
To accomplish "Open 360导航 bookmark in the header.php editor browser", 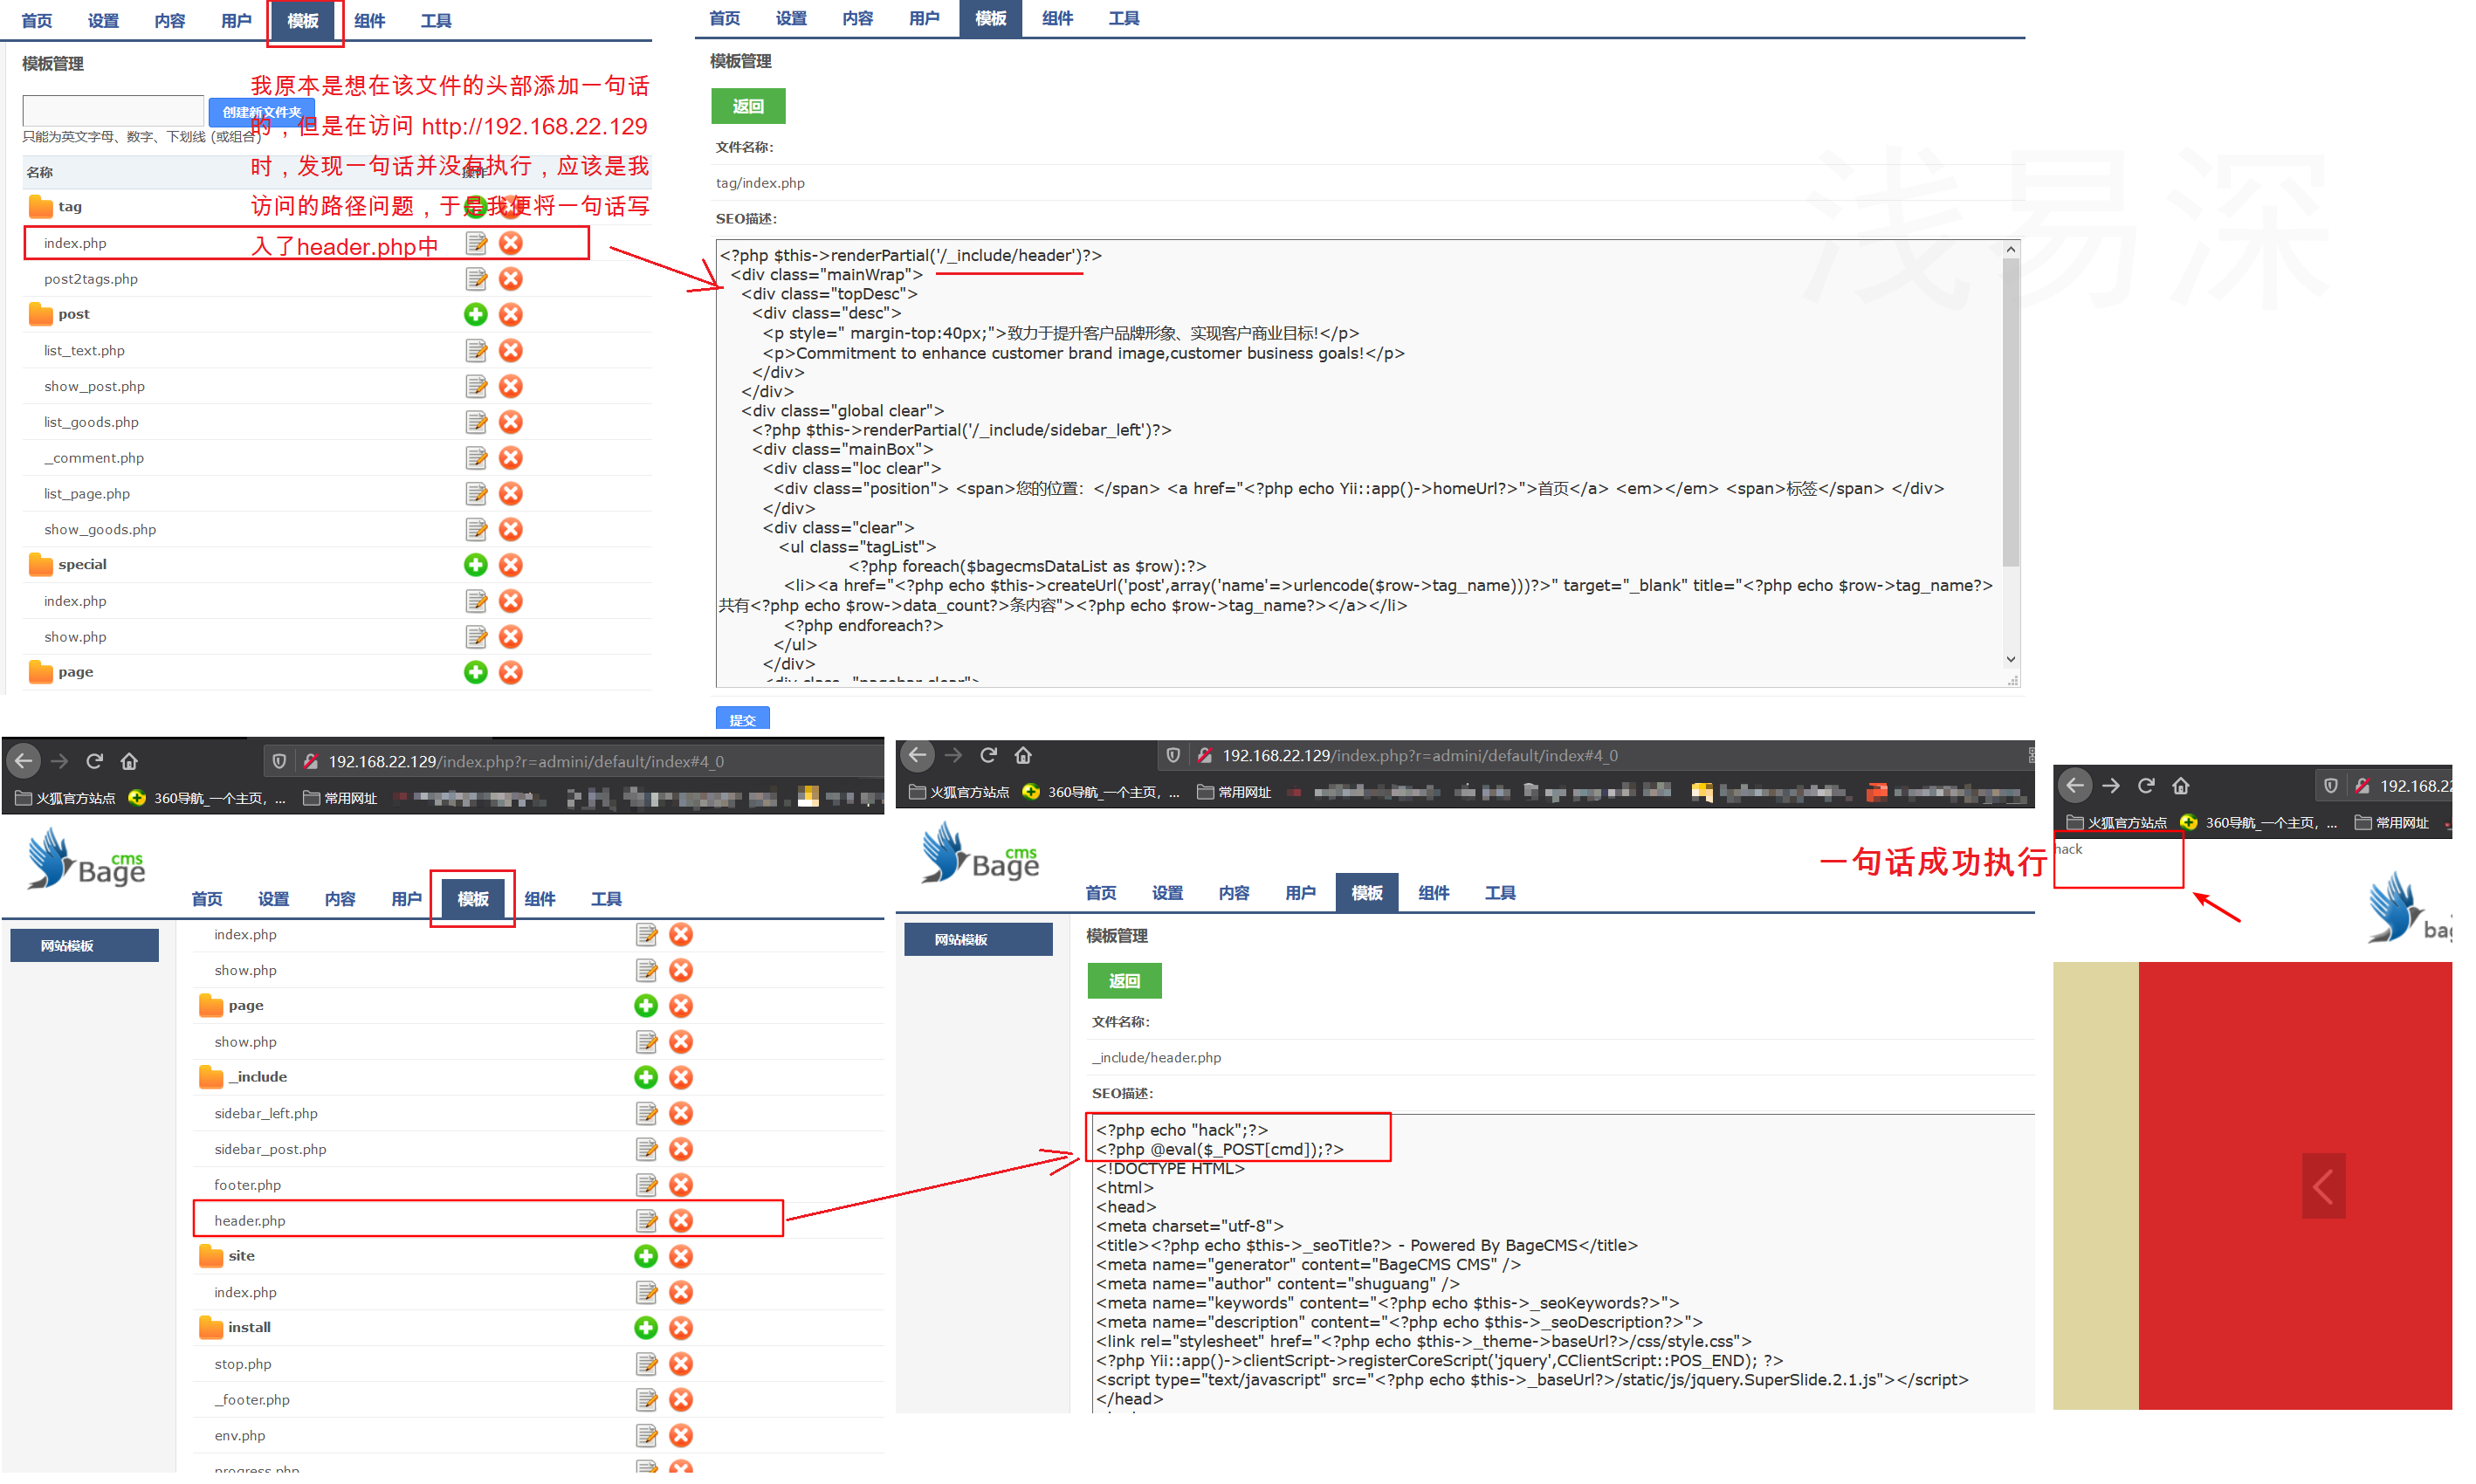I will tap(1101, 793).
